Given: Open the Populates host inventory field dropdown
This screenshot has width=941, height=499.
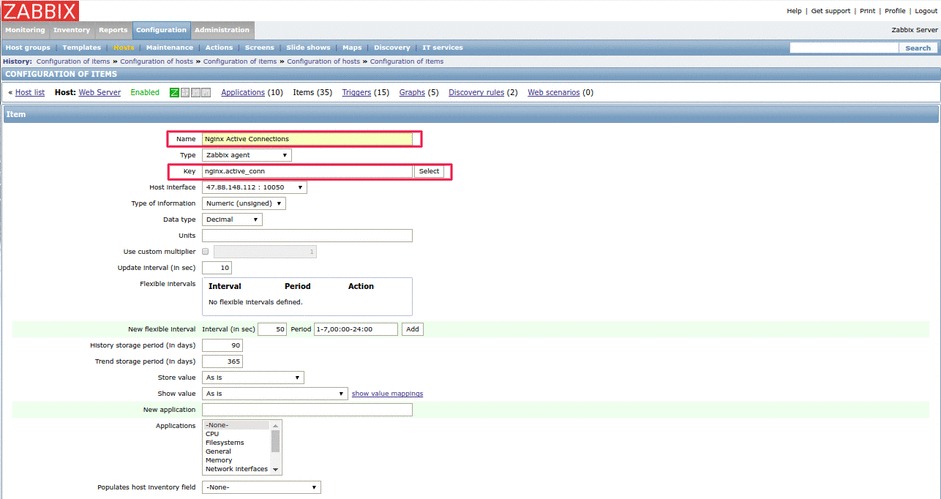Looking at the screenshot, I should point(261,488).
